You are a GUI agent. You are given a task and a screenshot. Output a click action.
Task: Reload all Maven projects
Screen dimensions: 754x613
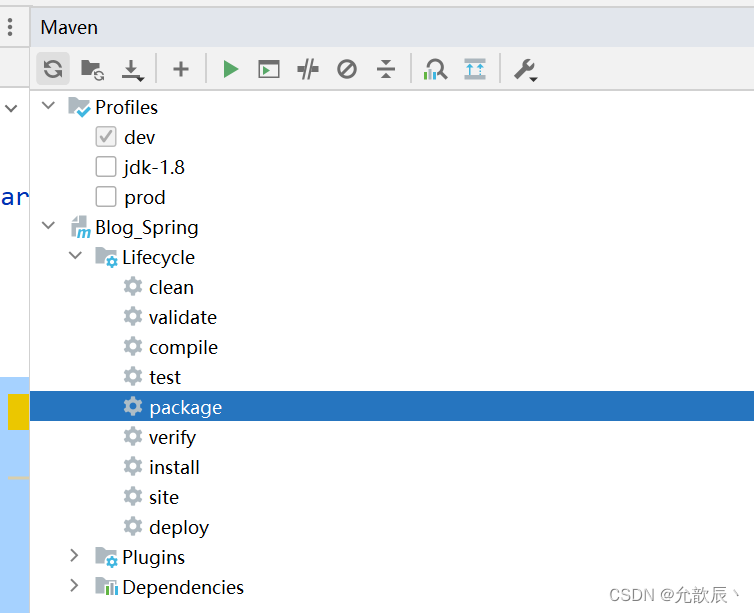coord(53,69)
